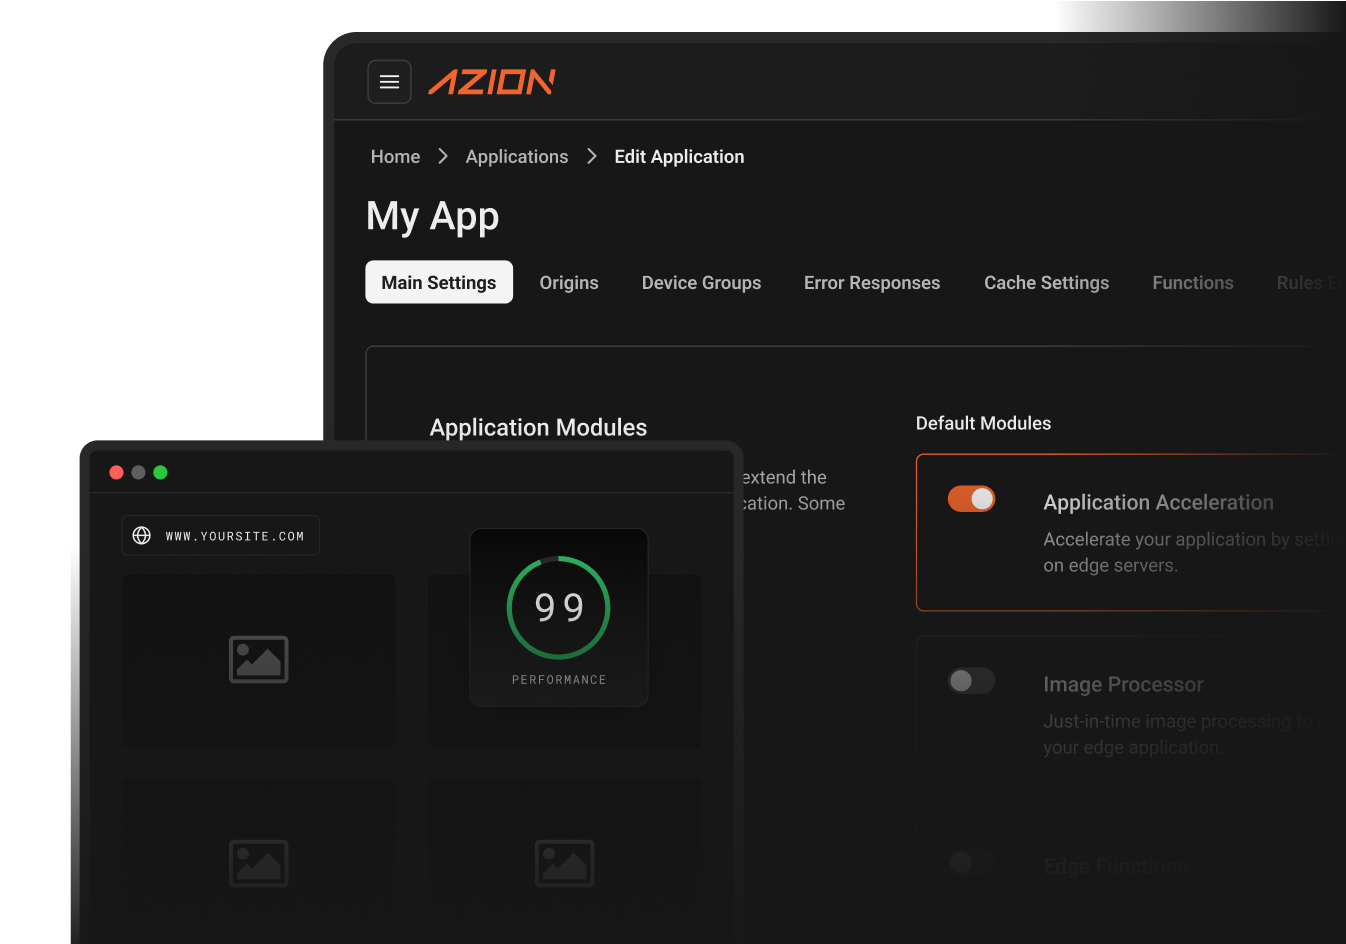
Task: Switch to the Origins tab
Action: 568,283
